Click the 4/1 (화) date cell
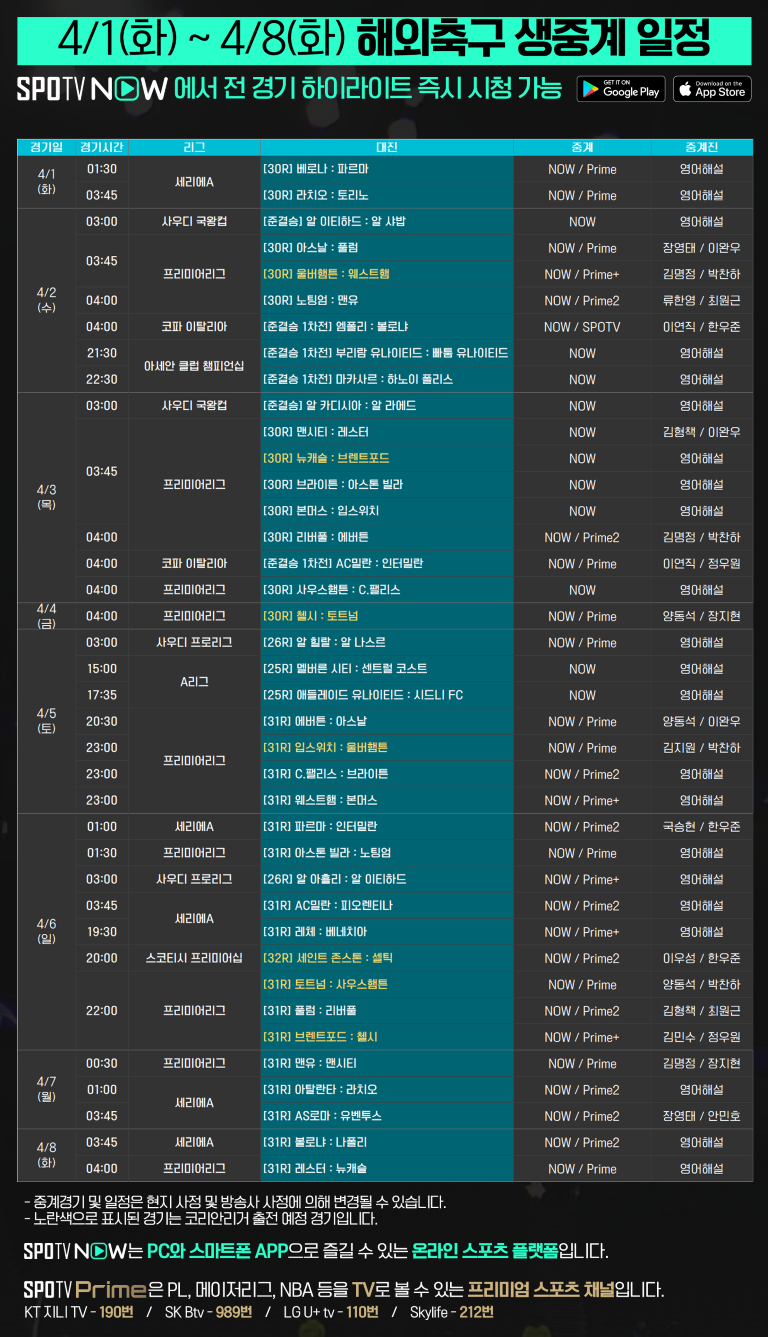The width and height of the screenshot is (768, 1337). pyautogui.click(x=46, y=181)
